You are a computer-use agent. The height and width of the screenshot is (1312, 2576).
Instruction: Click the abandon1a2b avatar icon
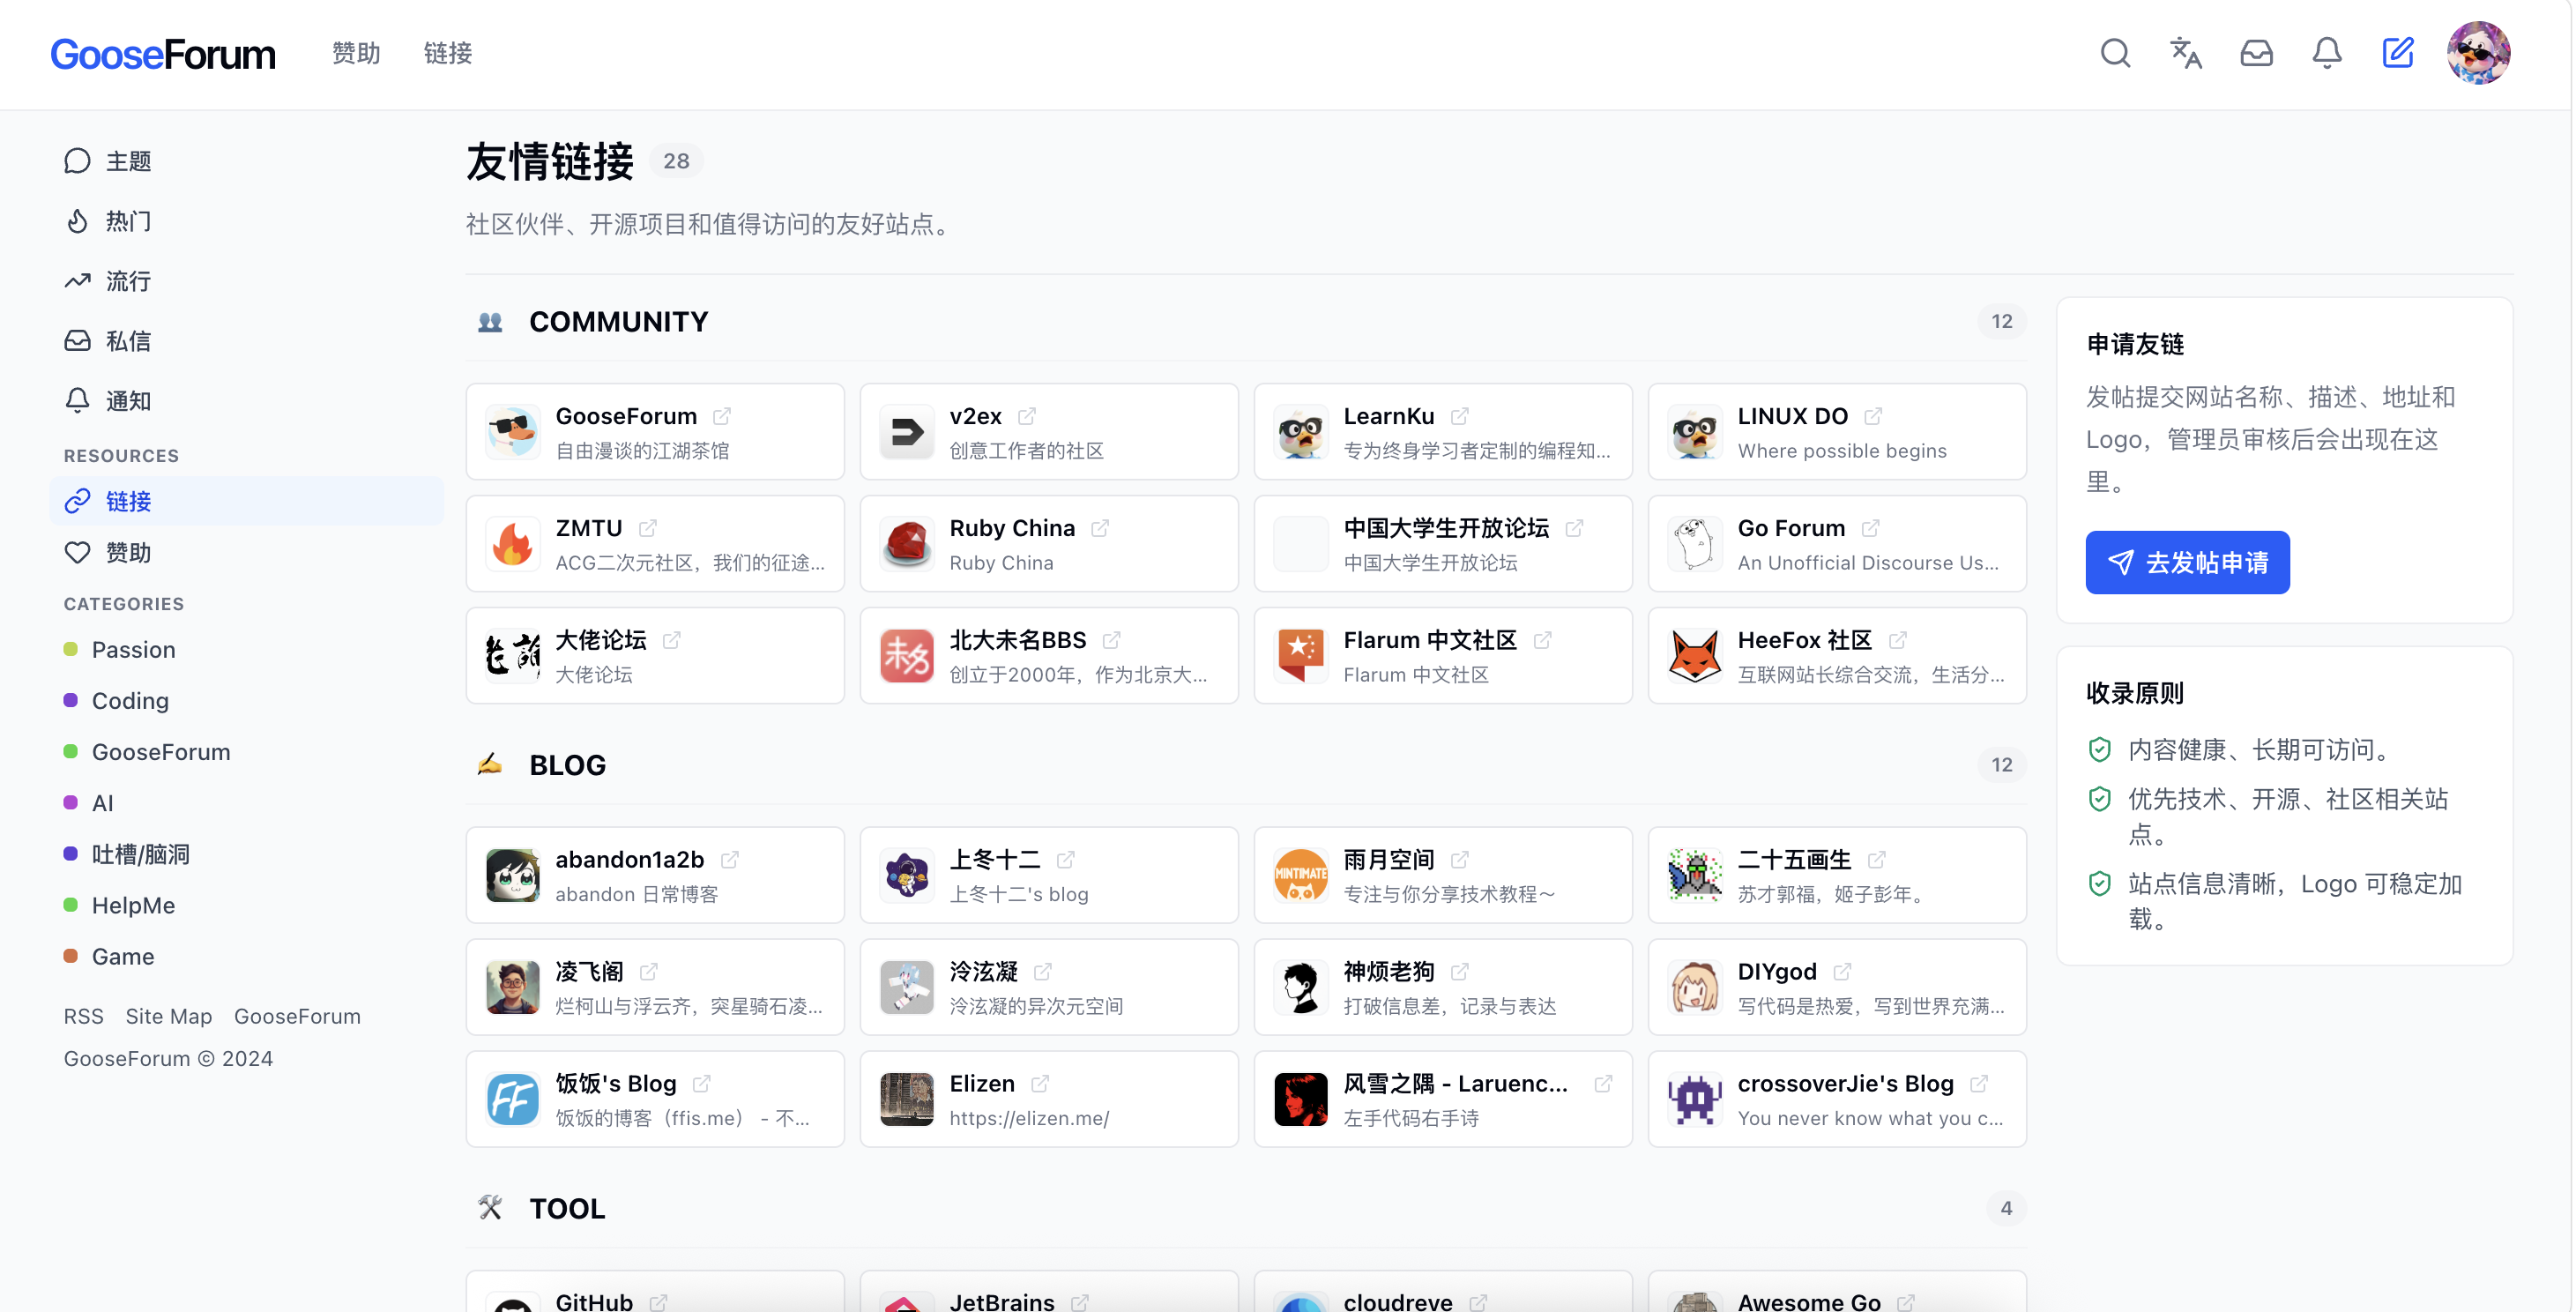[x=513, y=875]
